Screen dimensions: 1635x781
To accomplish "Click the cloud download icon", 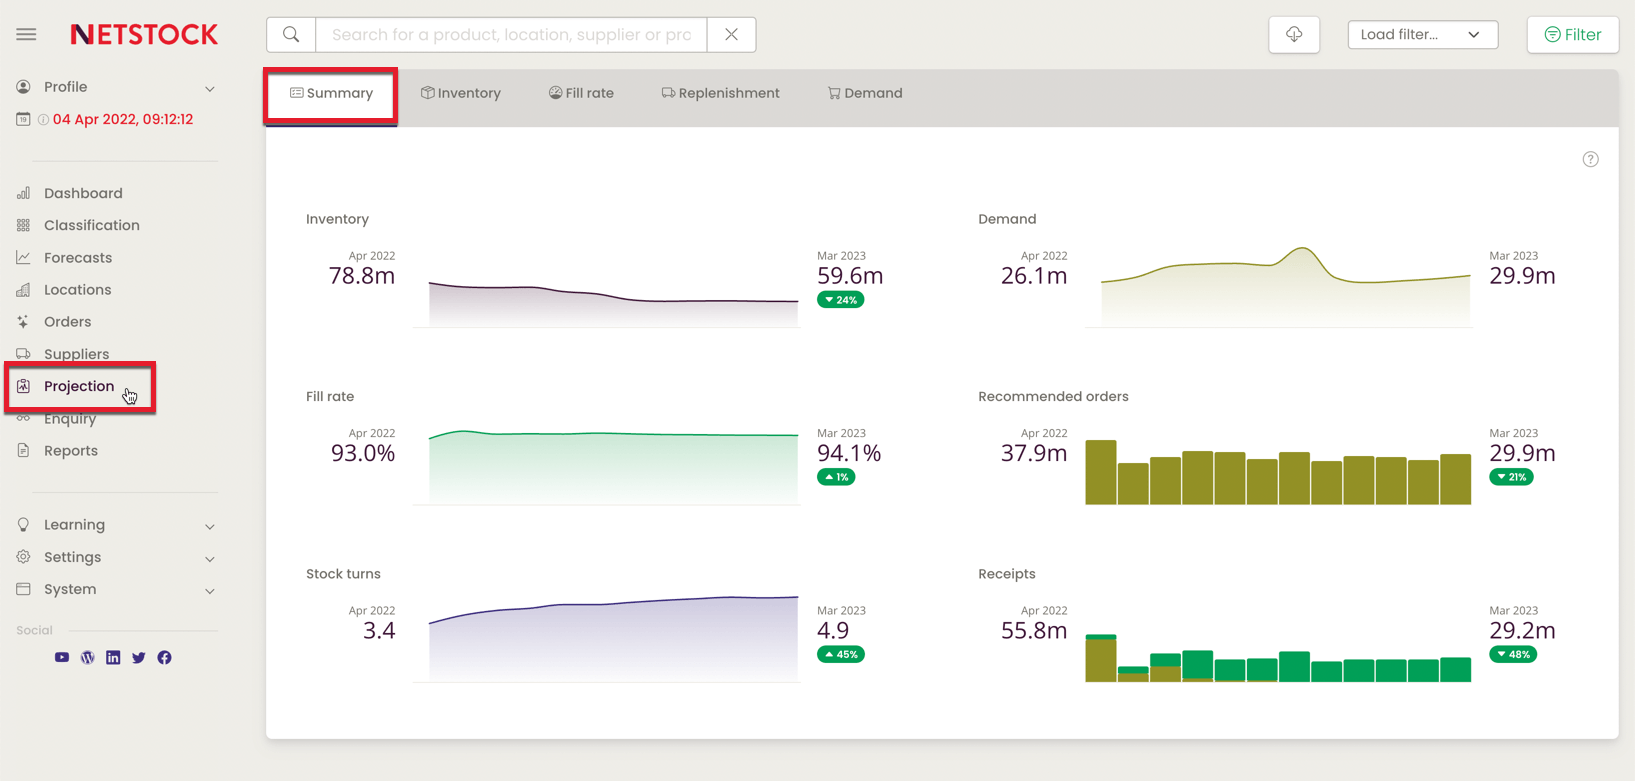I will pos(1294,34).
